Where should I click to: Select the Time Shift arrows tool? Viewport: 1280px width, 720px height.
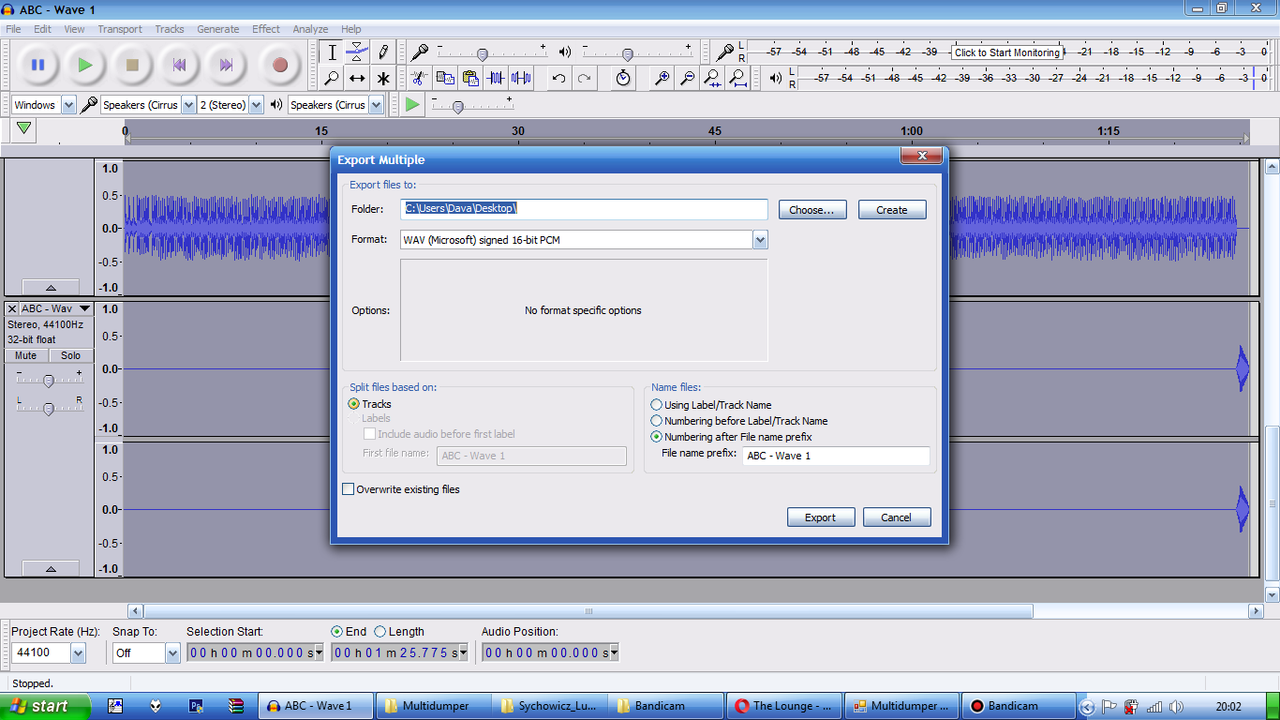click(357, 78)
